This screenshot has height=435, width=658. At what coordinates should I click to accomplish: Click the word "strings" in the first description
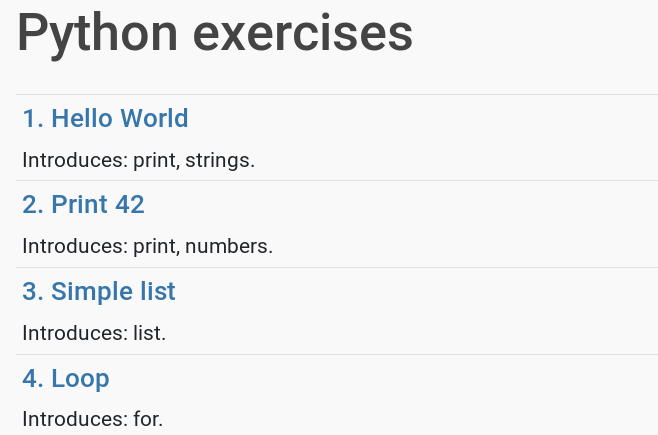tap(220, 160)
